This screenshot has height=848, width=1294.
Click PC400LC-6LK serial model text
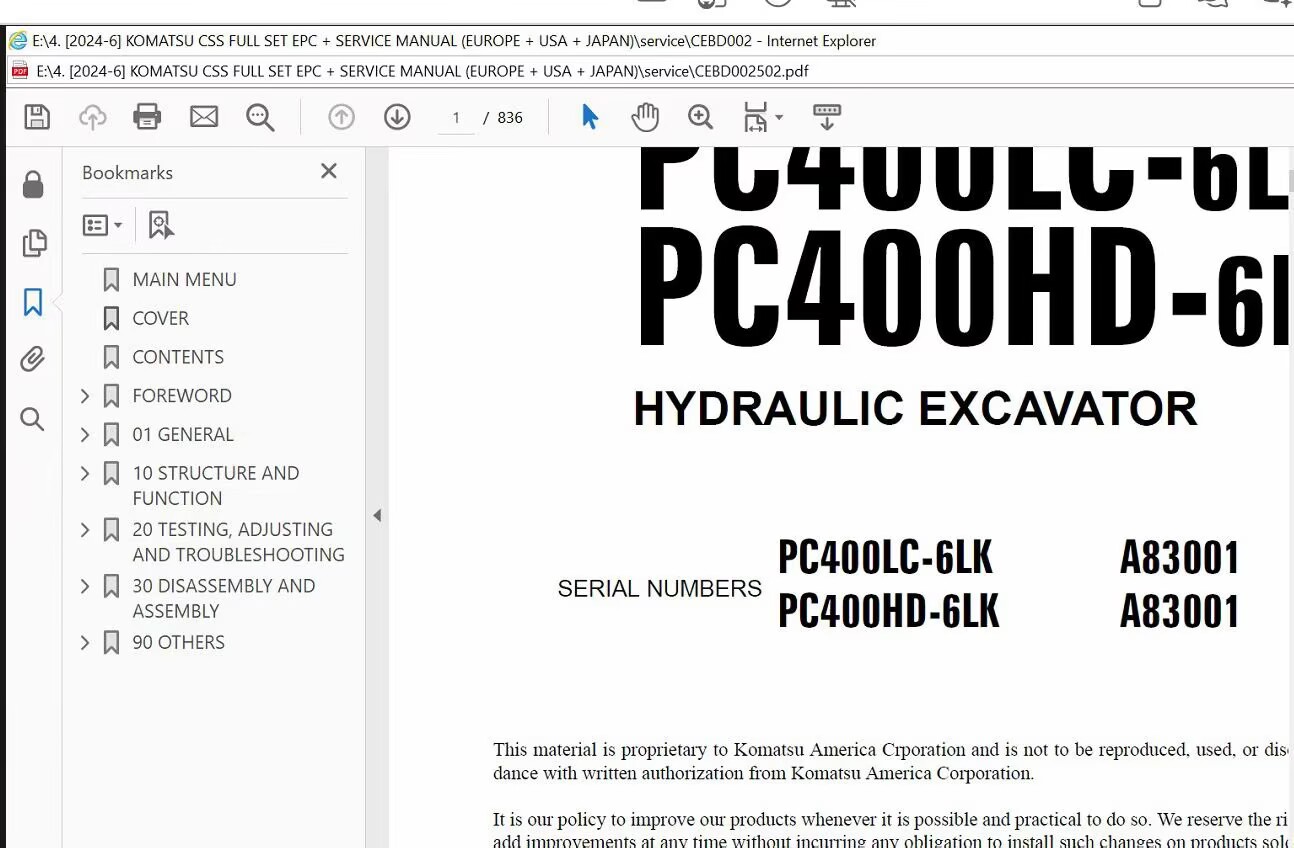[x=886, y=558]
